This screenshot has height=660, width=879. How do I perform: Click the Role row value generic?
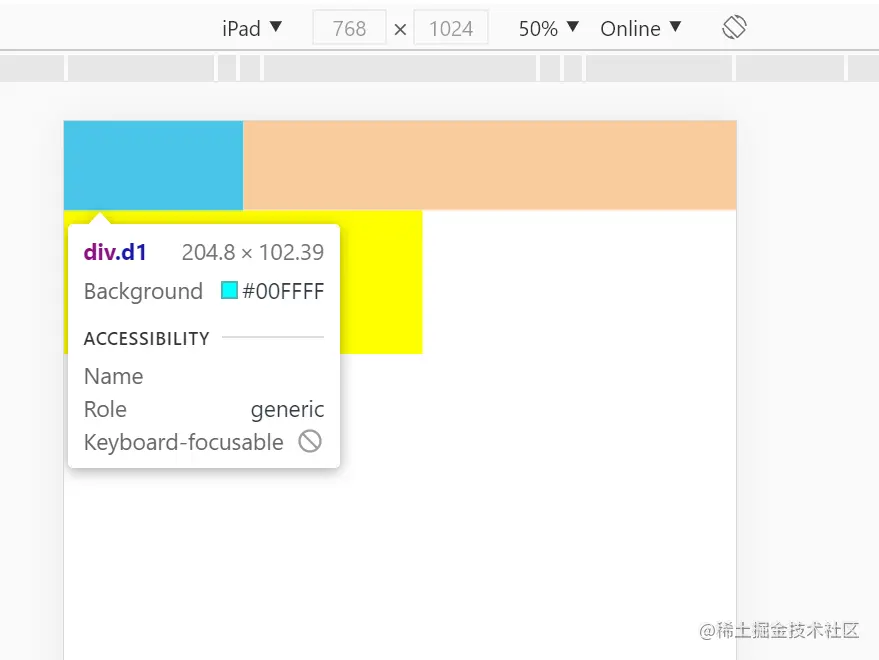click(287, 409)
